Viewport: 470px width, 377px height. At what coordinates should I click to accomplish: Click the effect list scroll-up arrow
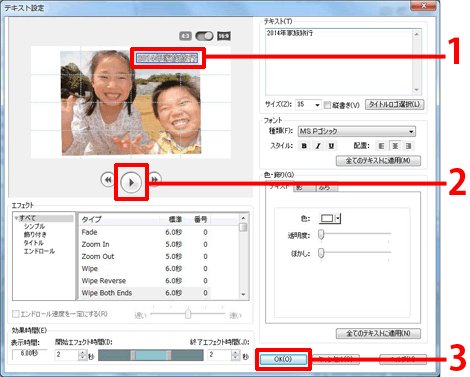point(243,218)
